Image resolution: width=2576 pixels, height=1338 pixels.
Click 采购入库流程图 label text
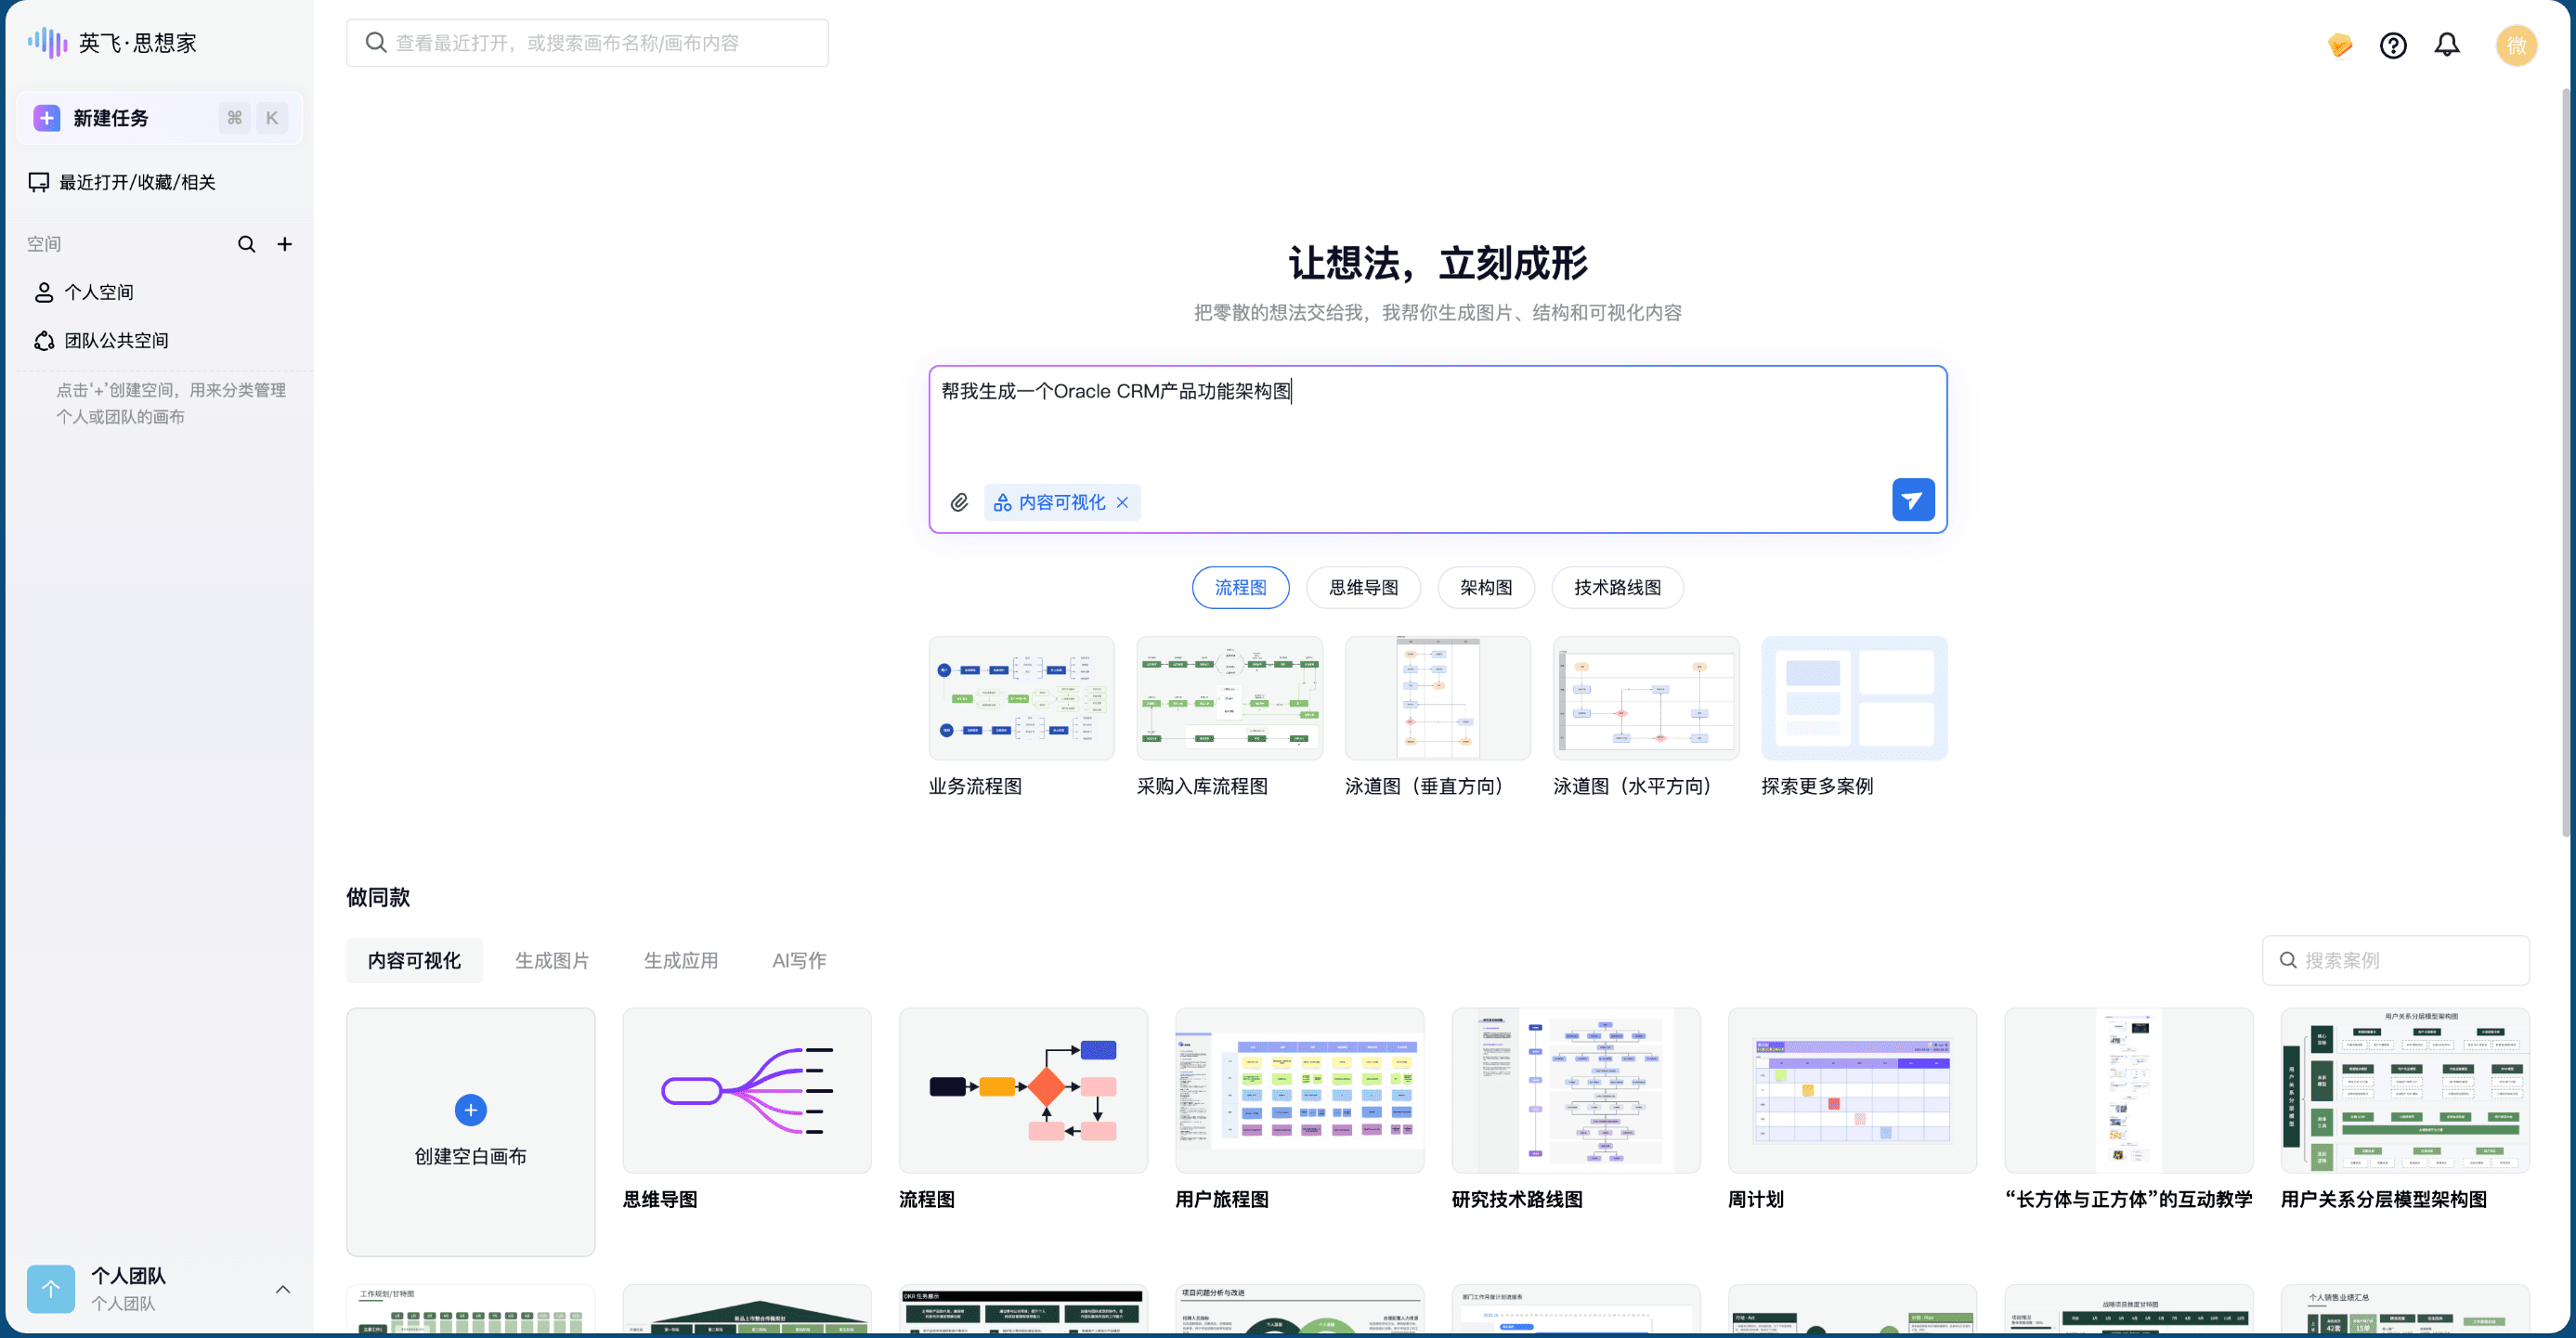[x=1202, y=786]
